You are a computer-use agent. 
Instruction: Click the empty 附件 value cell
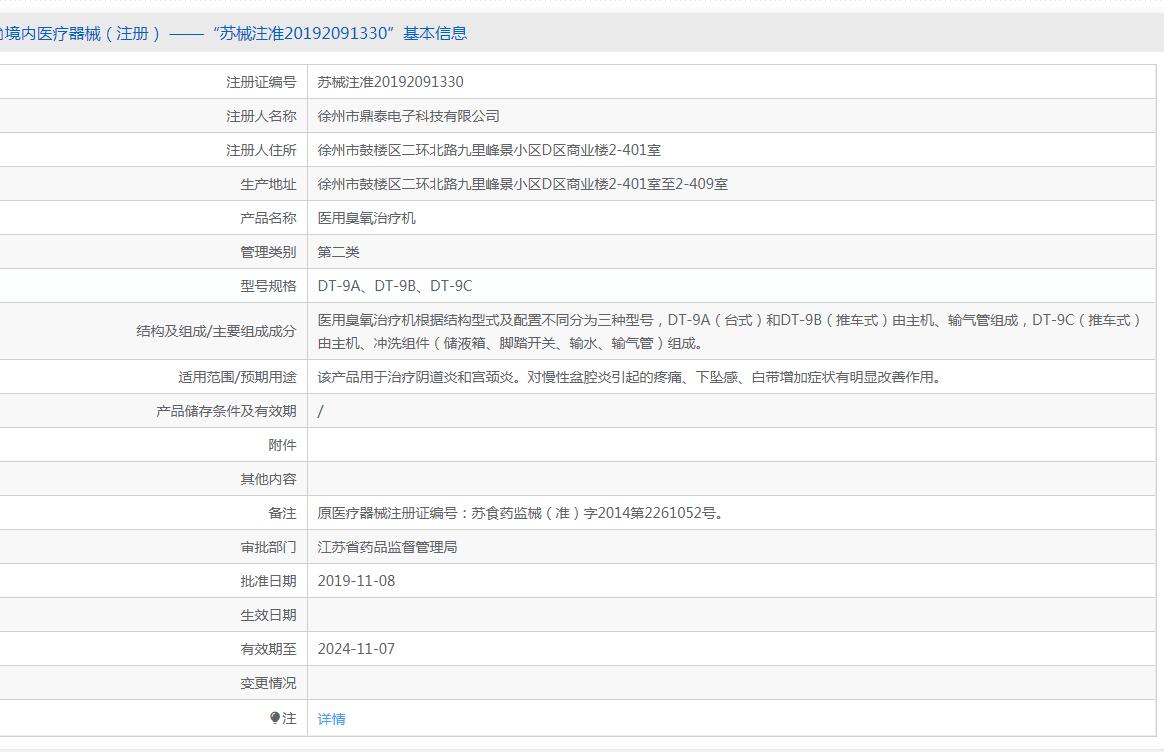click(730, 445)
